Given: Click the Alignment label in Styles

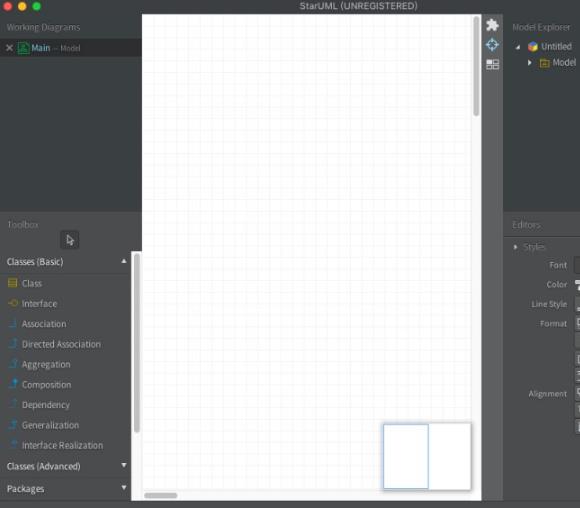Looking at the screenshot, I should (547, 394).
